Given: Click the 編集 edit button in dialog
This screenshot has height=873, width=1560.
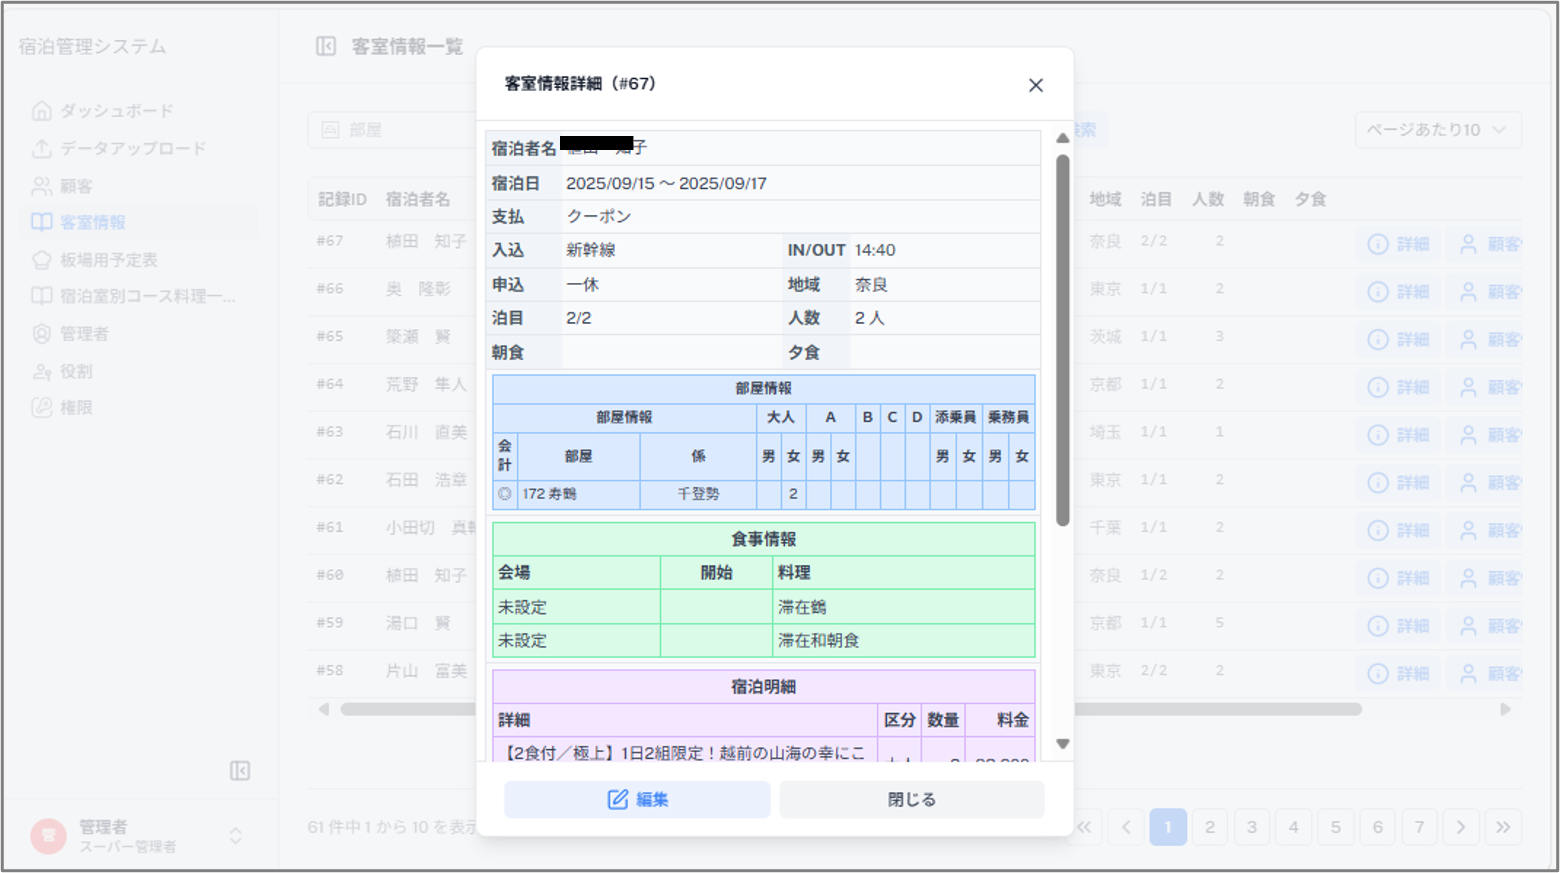Looking at the screenshot, I should [x=637, y=799].
